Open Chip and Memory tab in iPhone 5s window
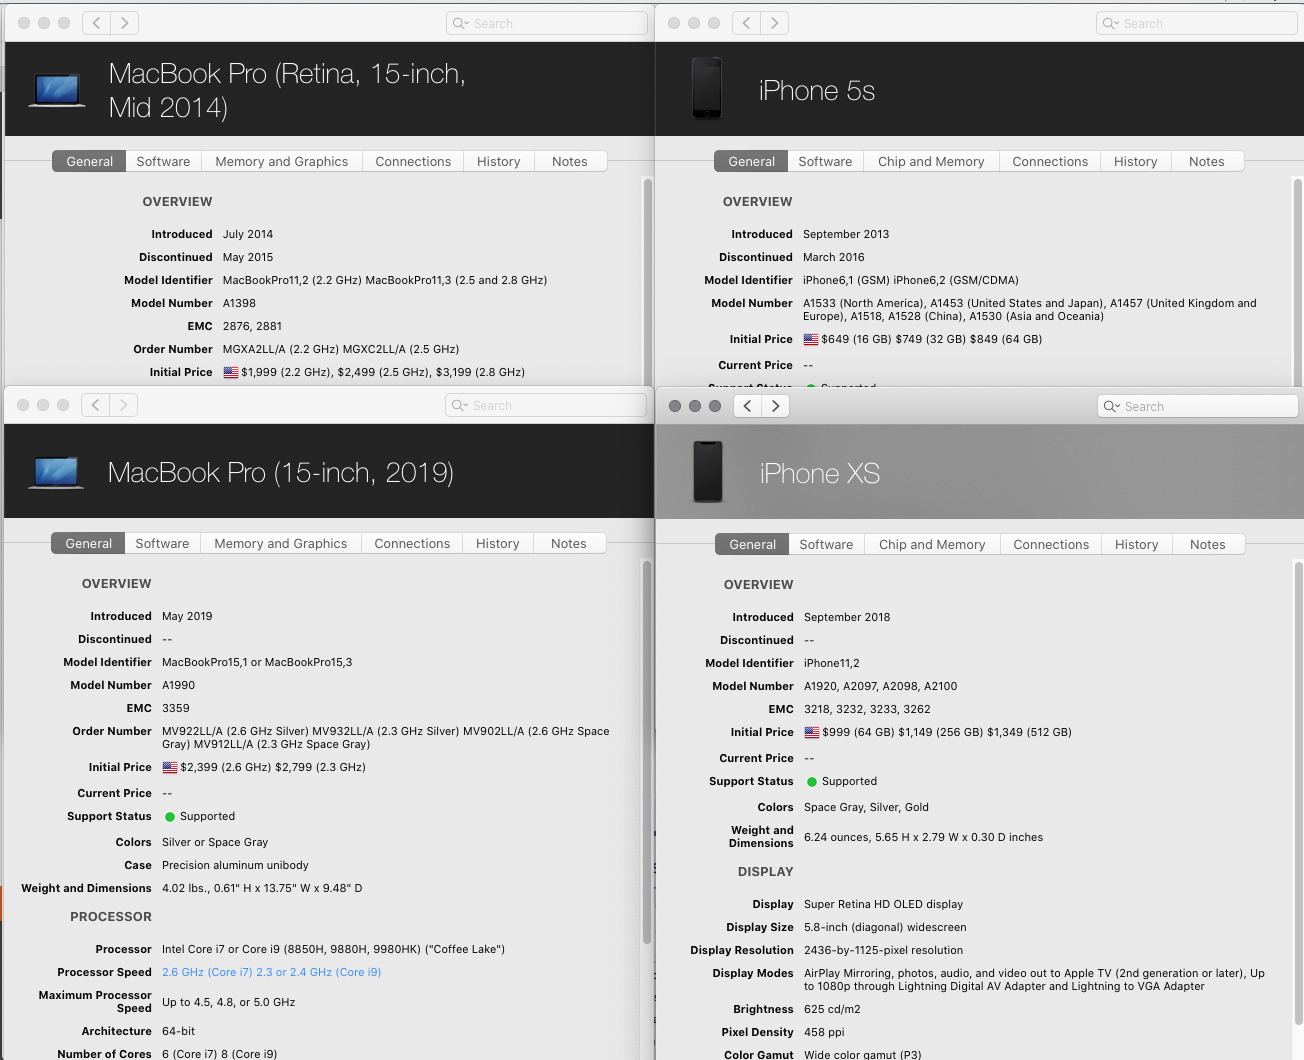Screen dimensions: 1304x1060 (x=931, y=161)
